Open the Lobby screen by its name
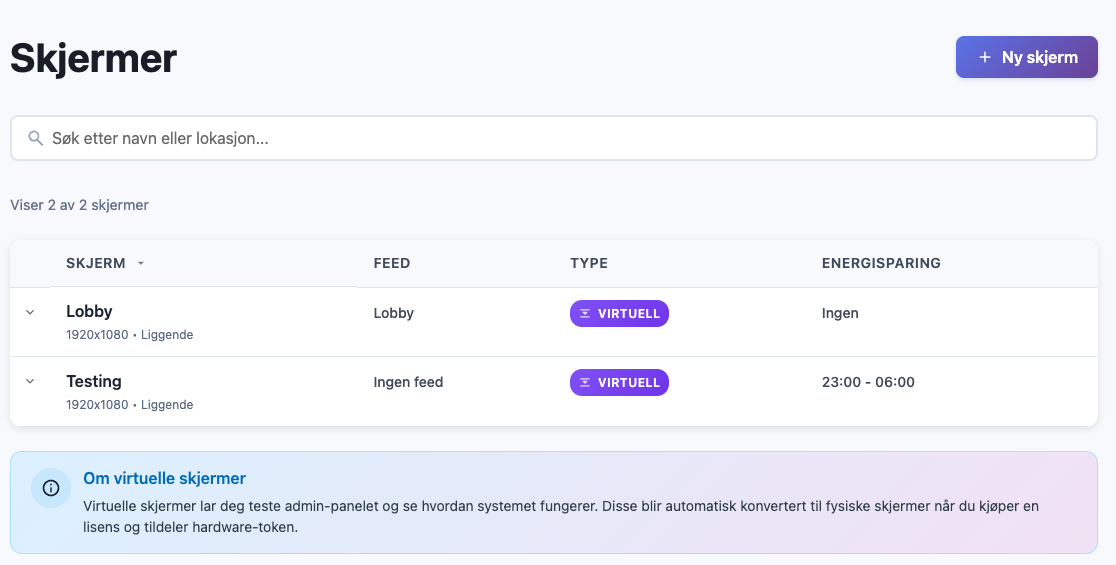Viewport: 1116px width, 565px height. click(x=89, y=311)
